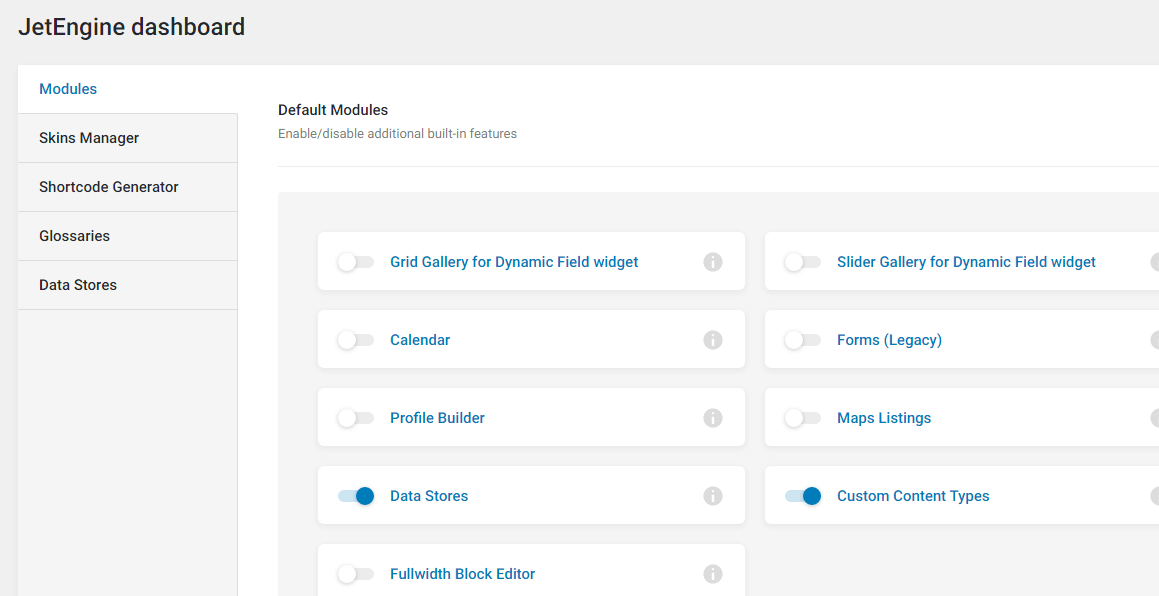
Task: Toggle Forms (Legacy) module on
Action: 803,340
